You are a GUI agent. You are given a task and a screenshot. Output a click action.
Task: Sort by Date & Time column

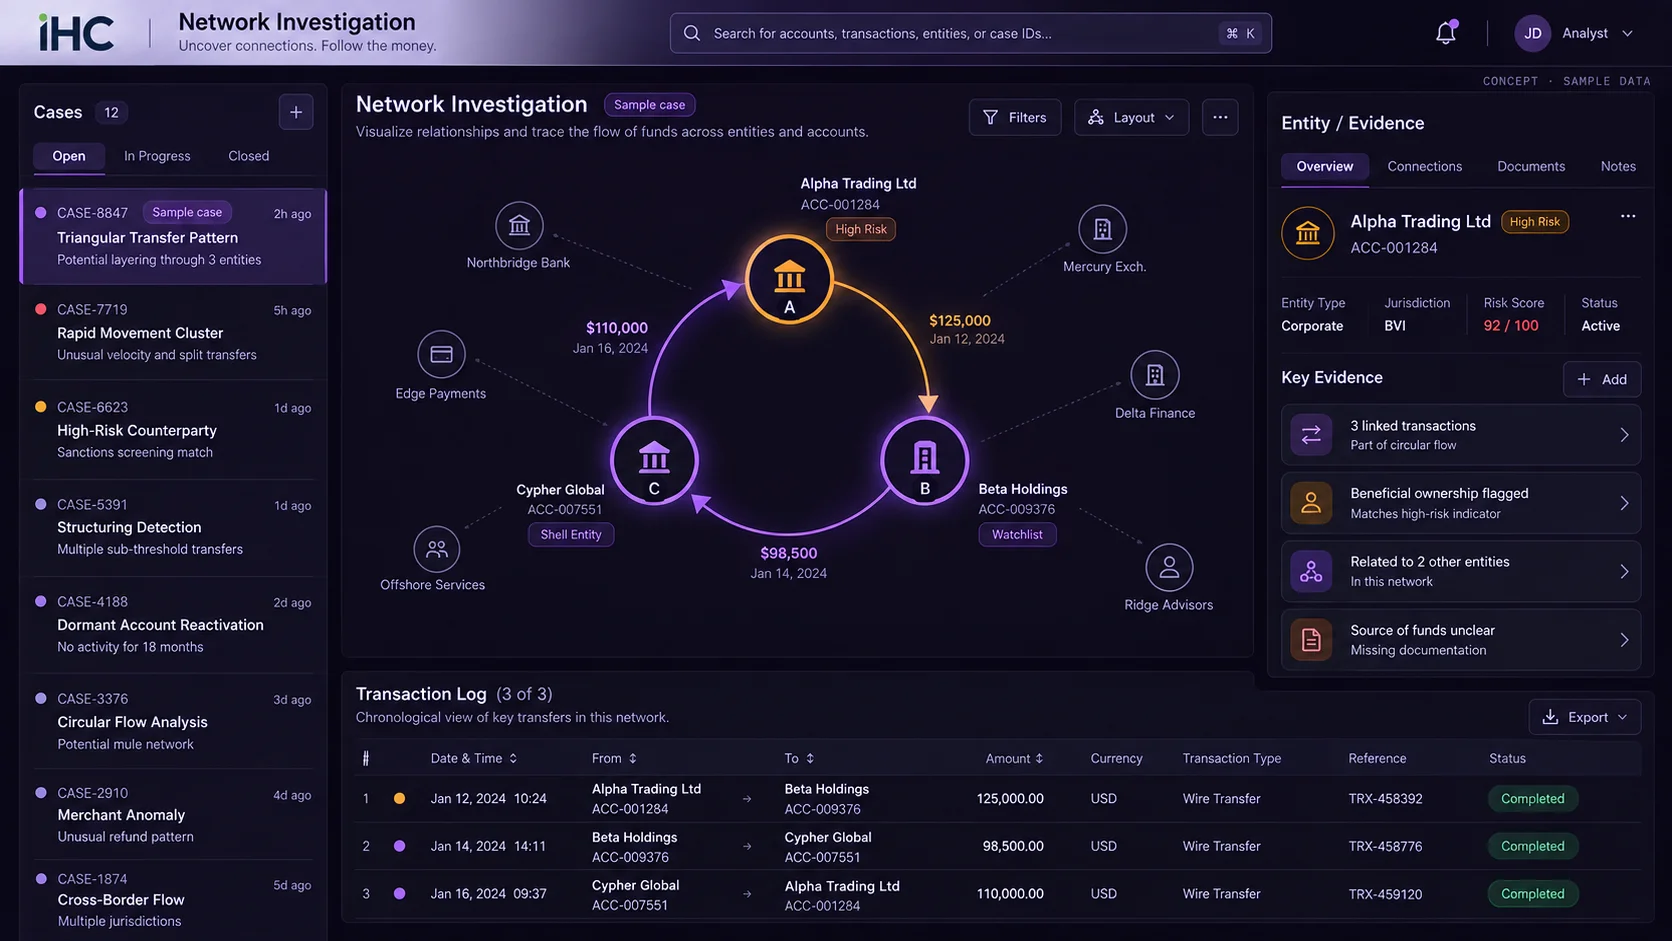click(474, 758)
